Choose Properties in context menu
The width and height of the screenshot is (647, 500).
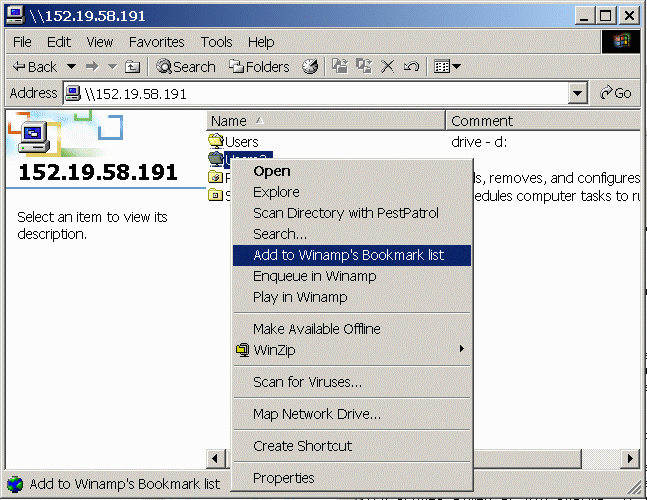[352, 478]
